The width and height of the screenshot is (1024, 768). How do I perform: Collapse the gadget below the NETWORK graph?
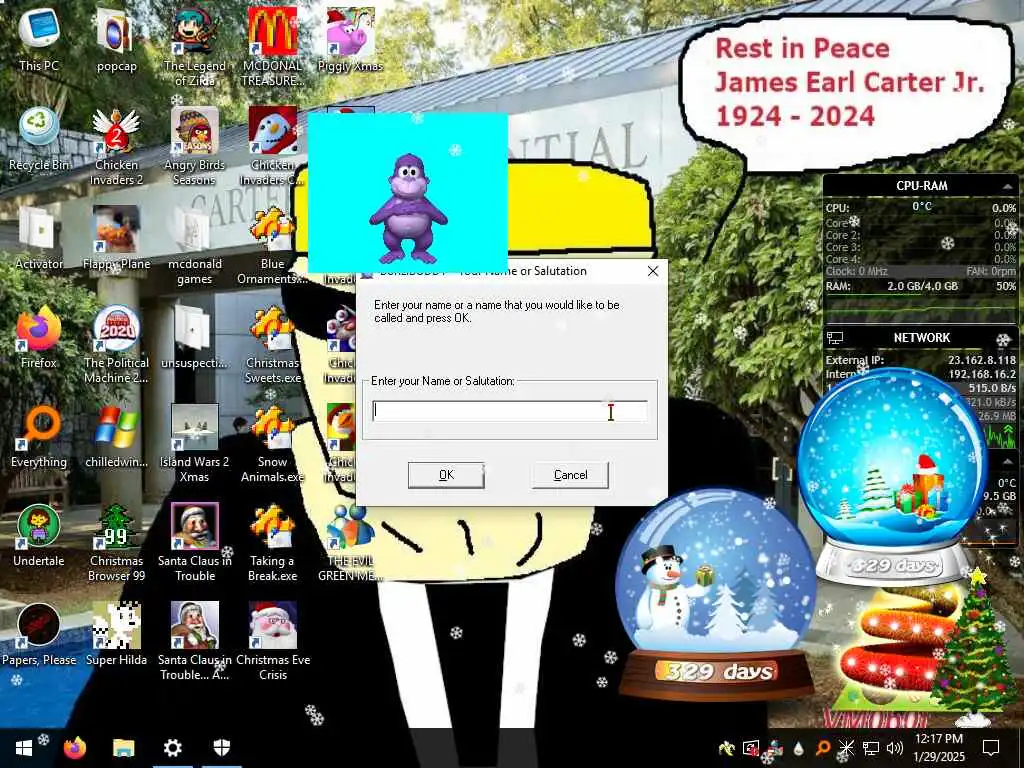(x=1007, y=462)
